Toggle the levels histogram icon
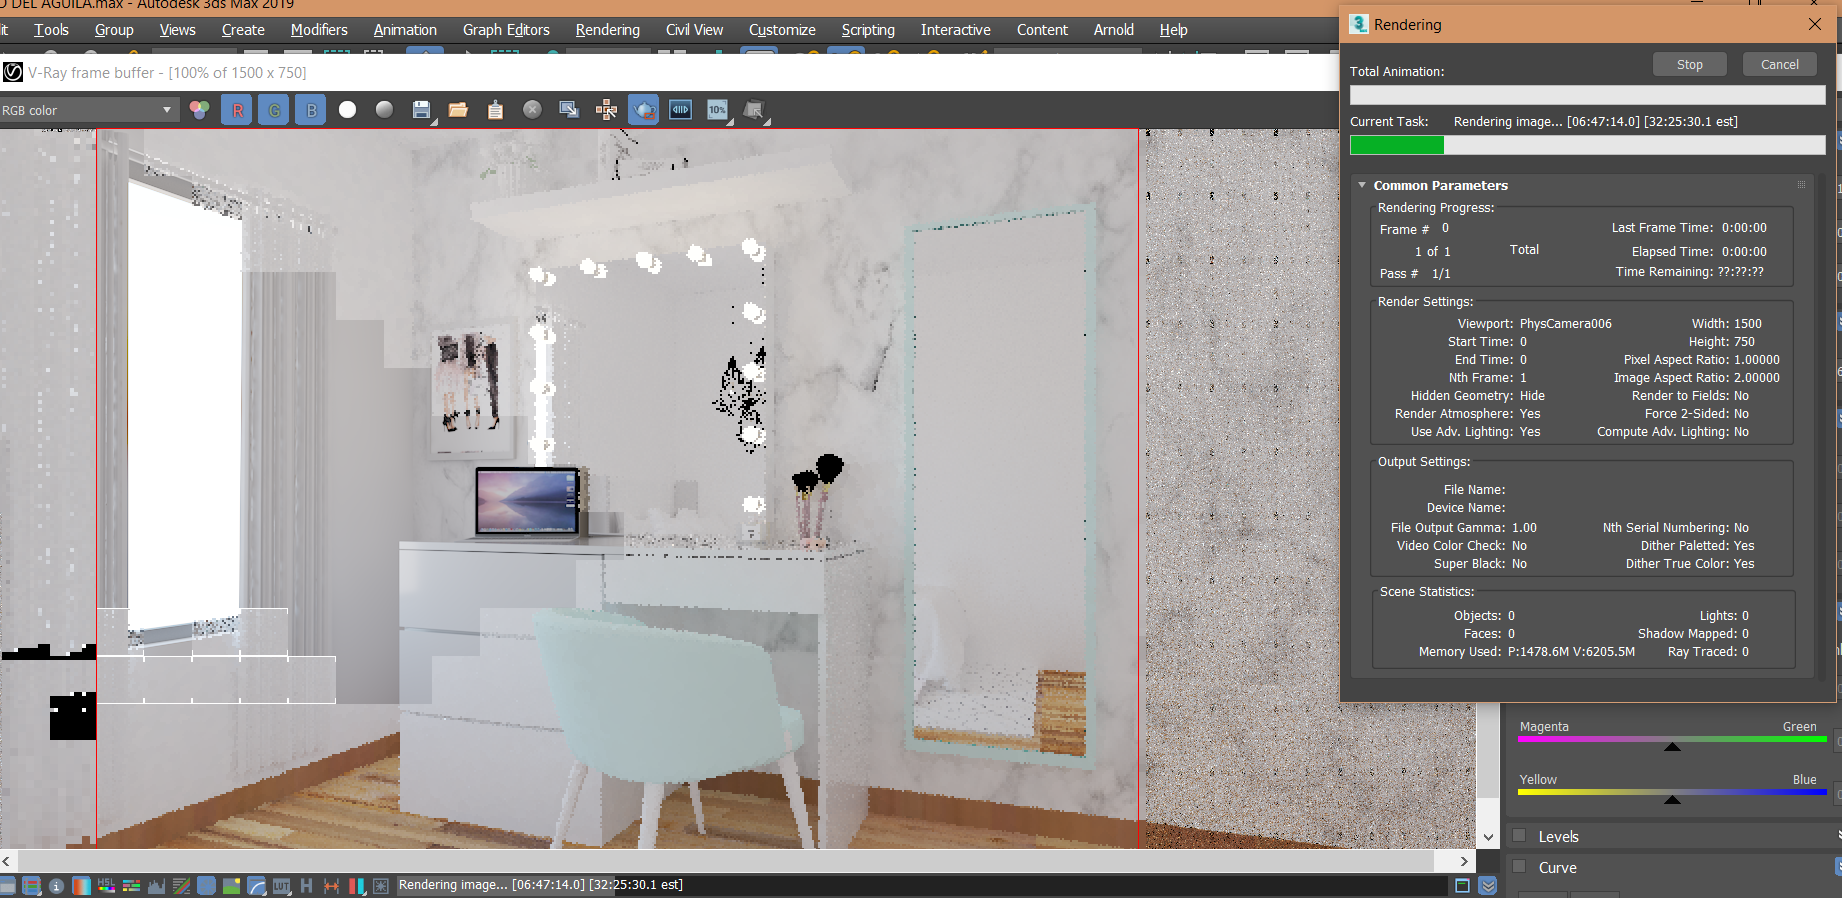 pos(156,885)
